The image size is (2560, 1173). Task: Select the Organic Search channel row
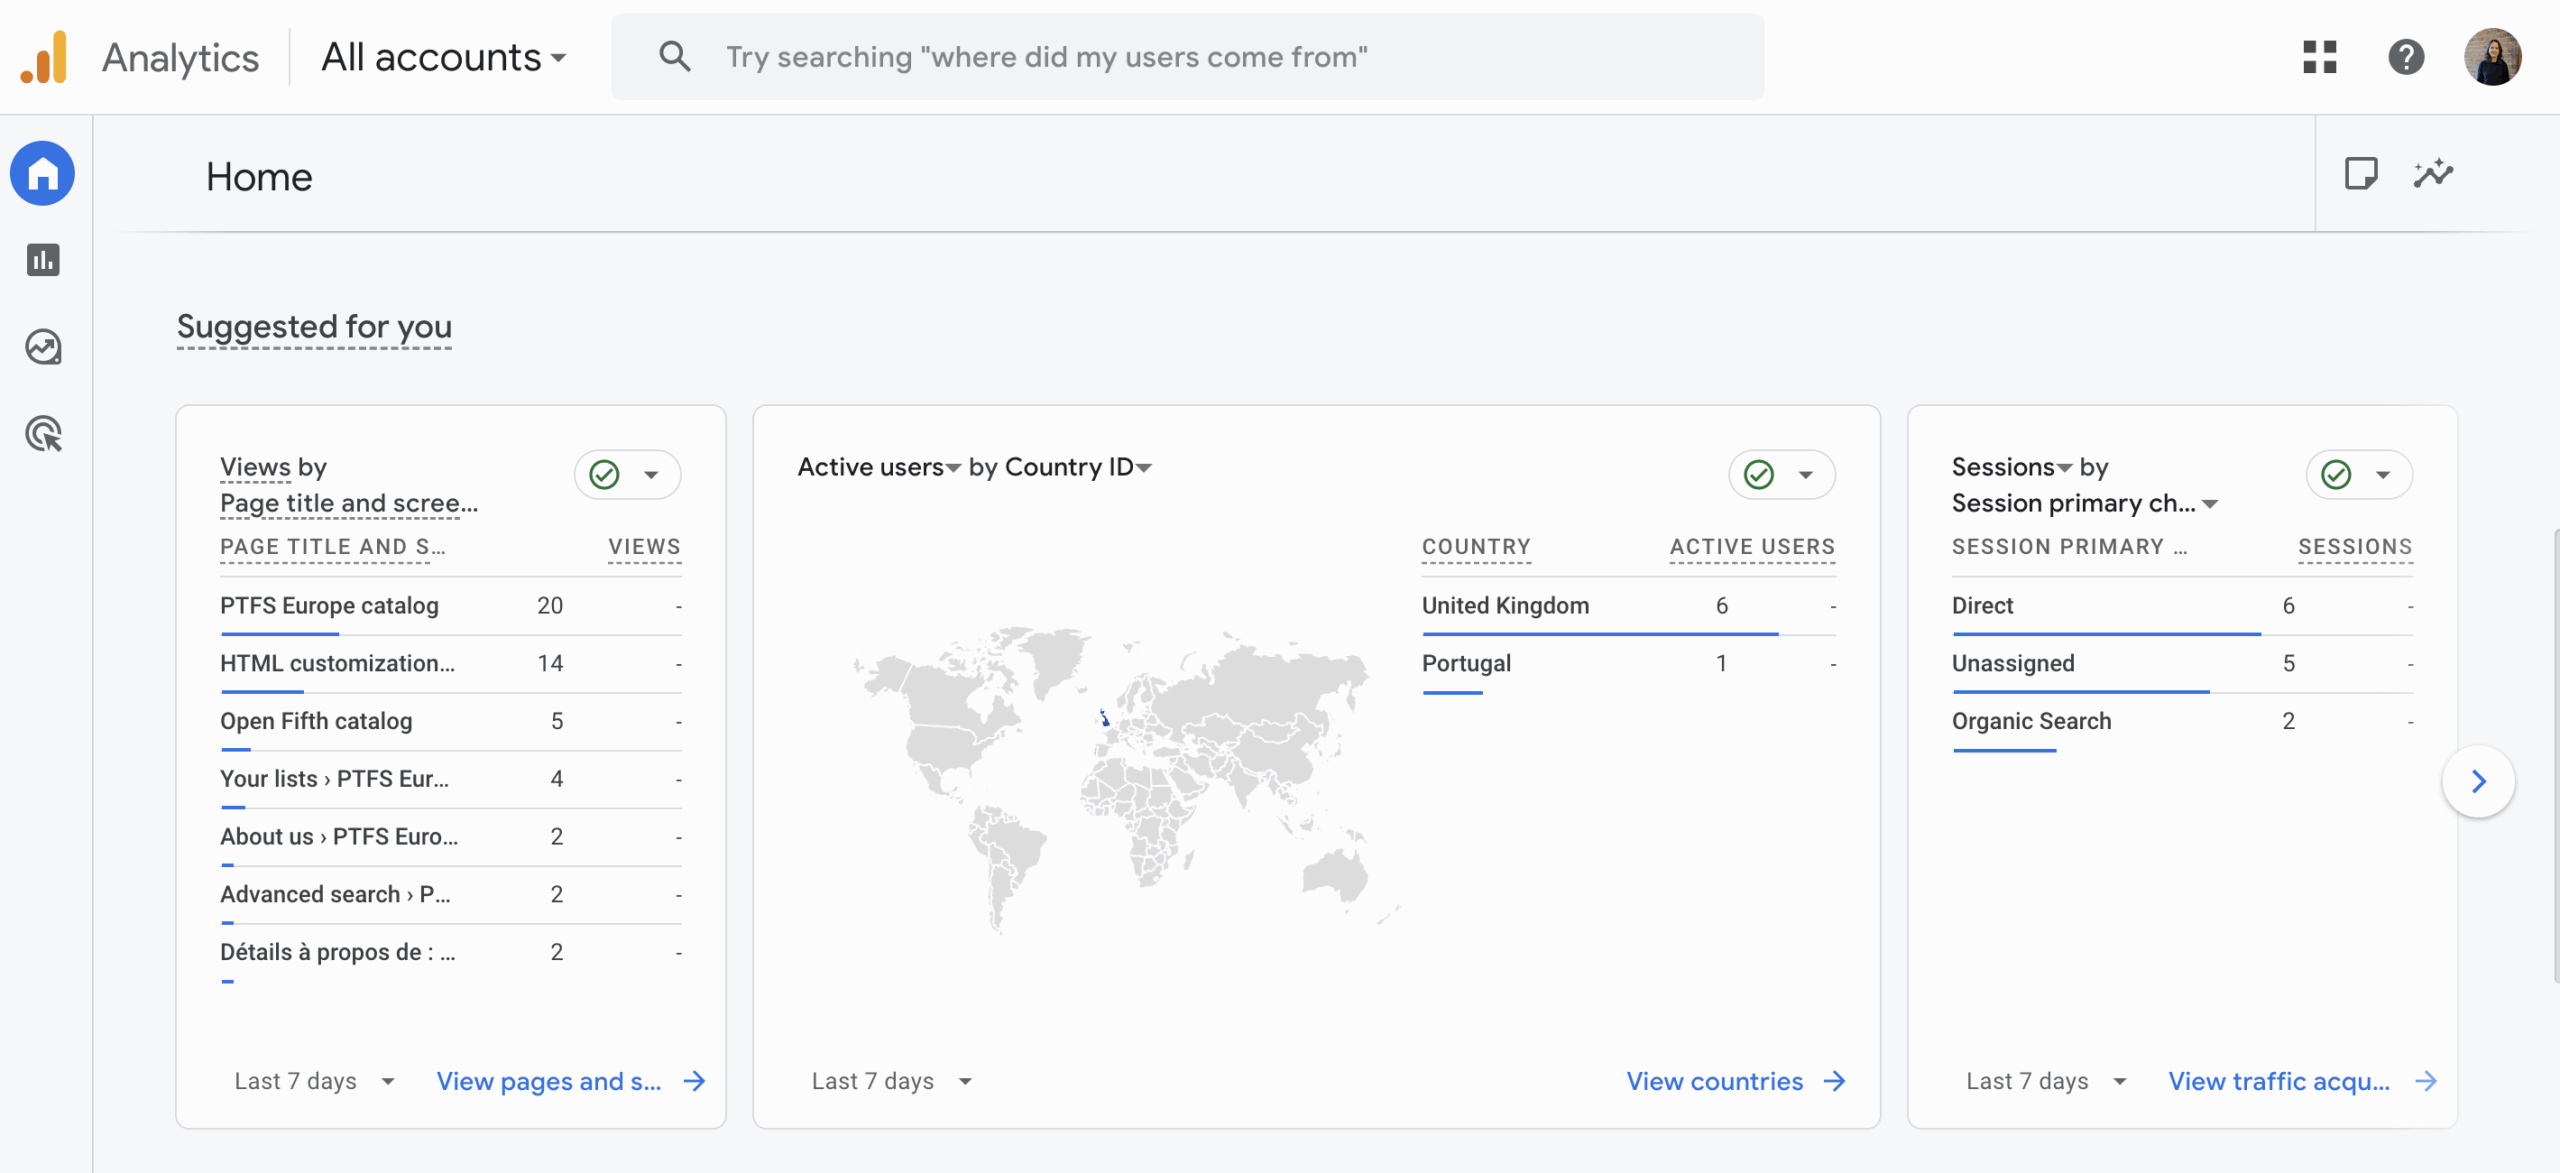pos(2182,722)
